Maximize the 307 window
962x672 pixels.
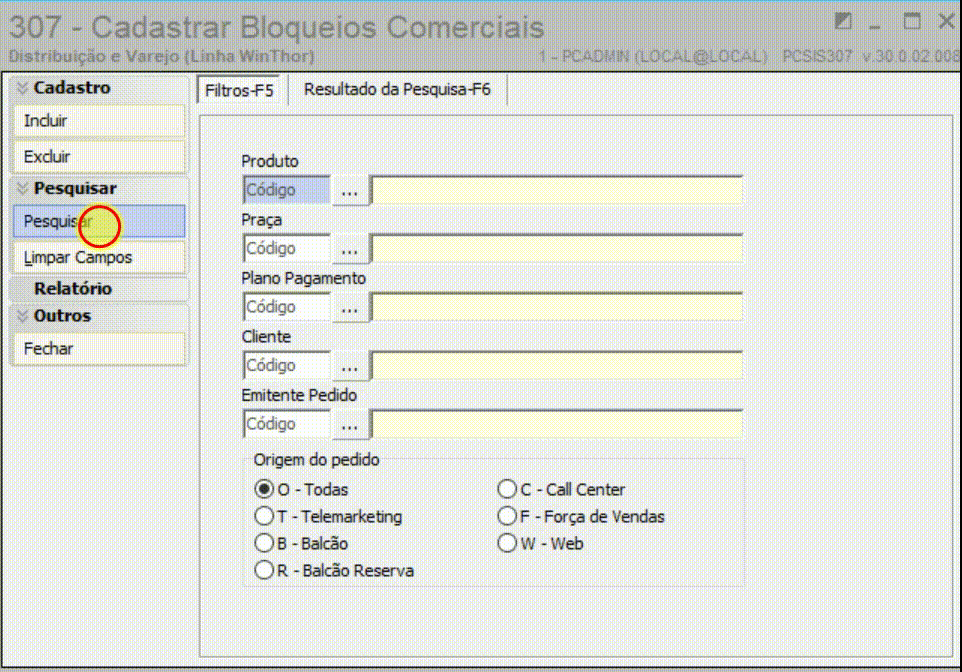click(x=912, y=21)
